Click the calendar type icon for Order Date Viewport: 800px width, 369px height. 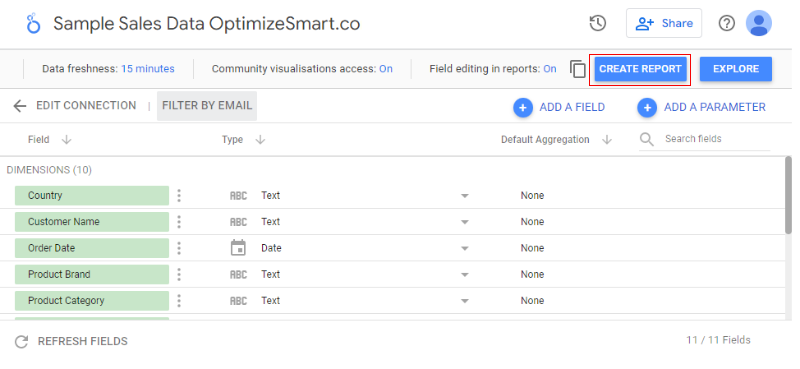point(238,248)
